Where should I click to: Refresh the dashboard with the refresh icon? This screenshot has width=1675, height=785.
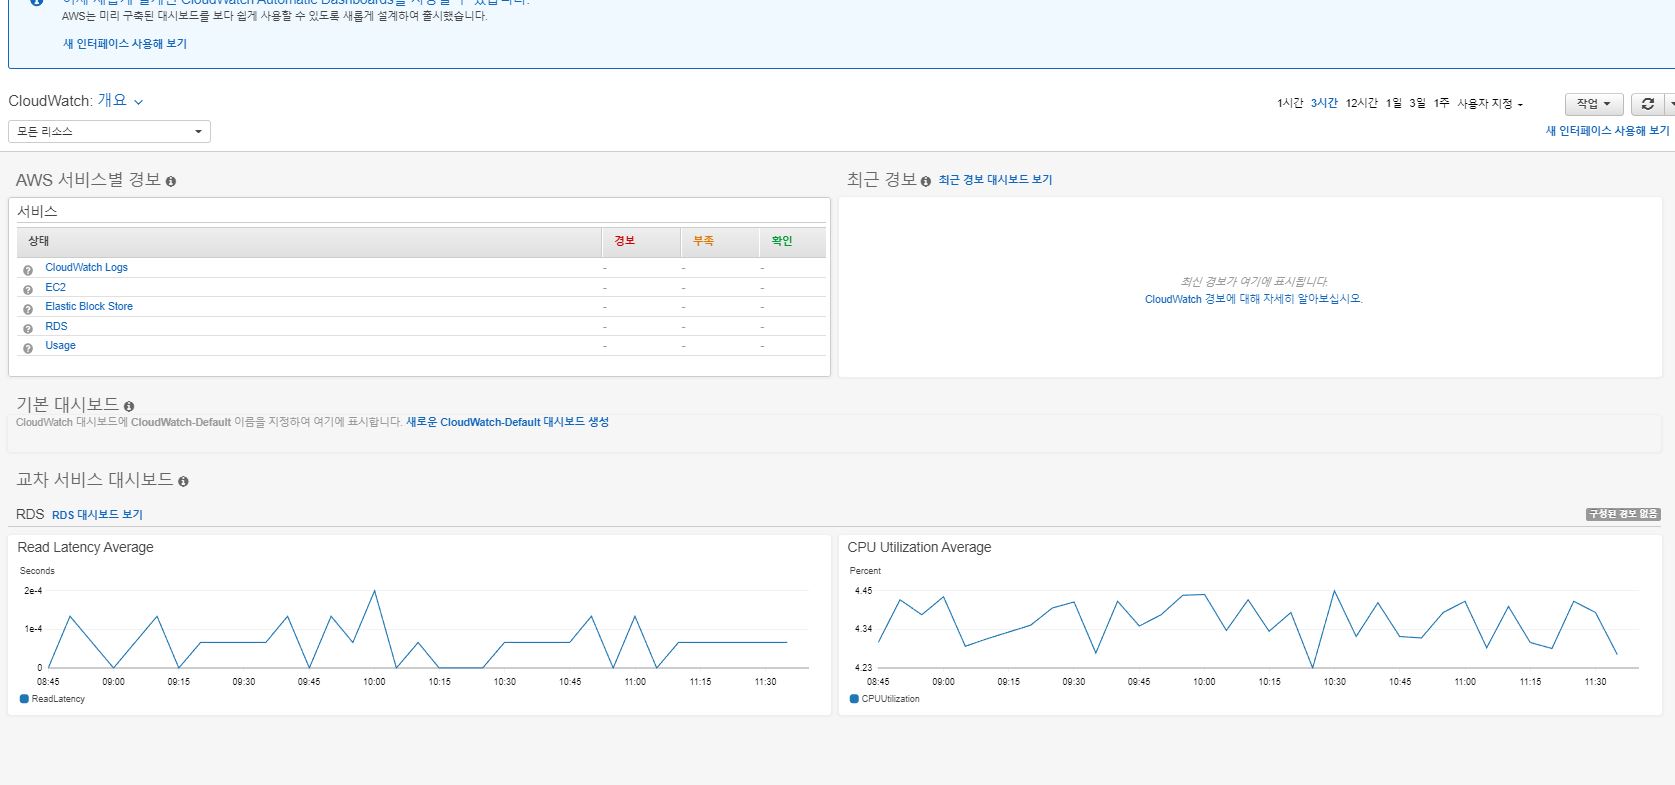click(1648, 104)
